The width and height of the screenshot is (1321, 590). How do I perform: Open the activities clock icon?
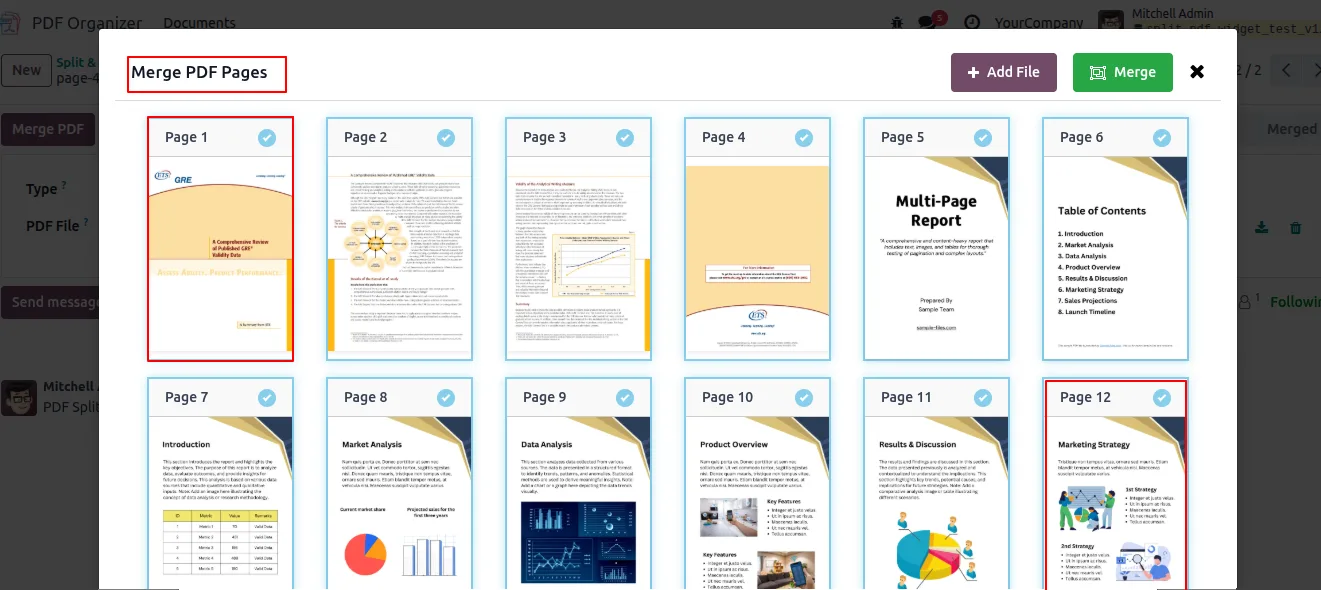click(x=971, y=22)
